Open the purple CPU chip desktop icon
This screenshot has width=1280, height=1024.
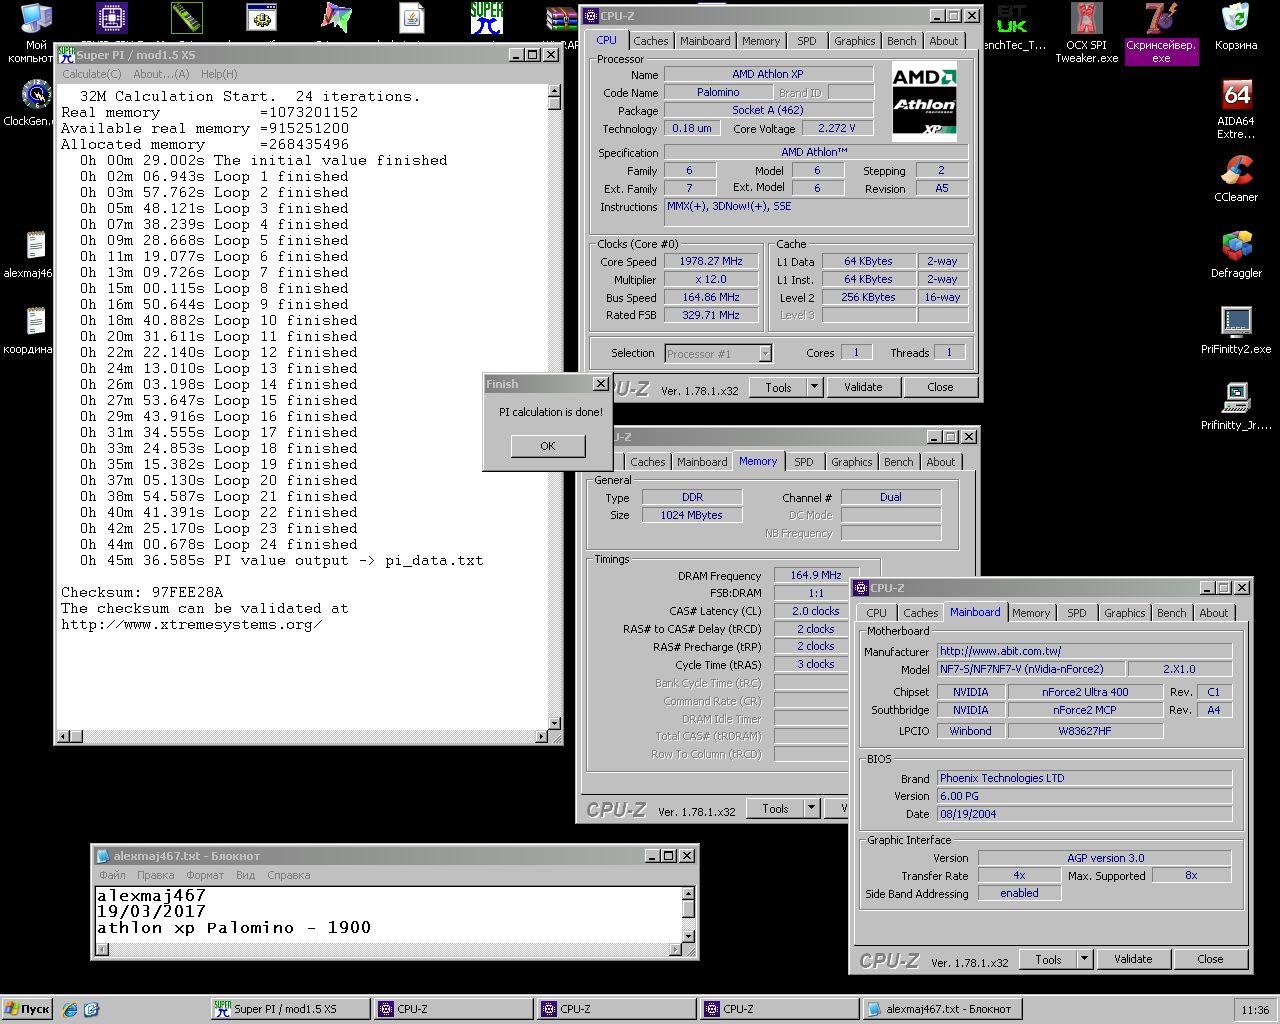[x=112, y=19]
